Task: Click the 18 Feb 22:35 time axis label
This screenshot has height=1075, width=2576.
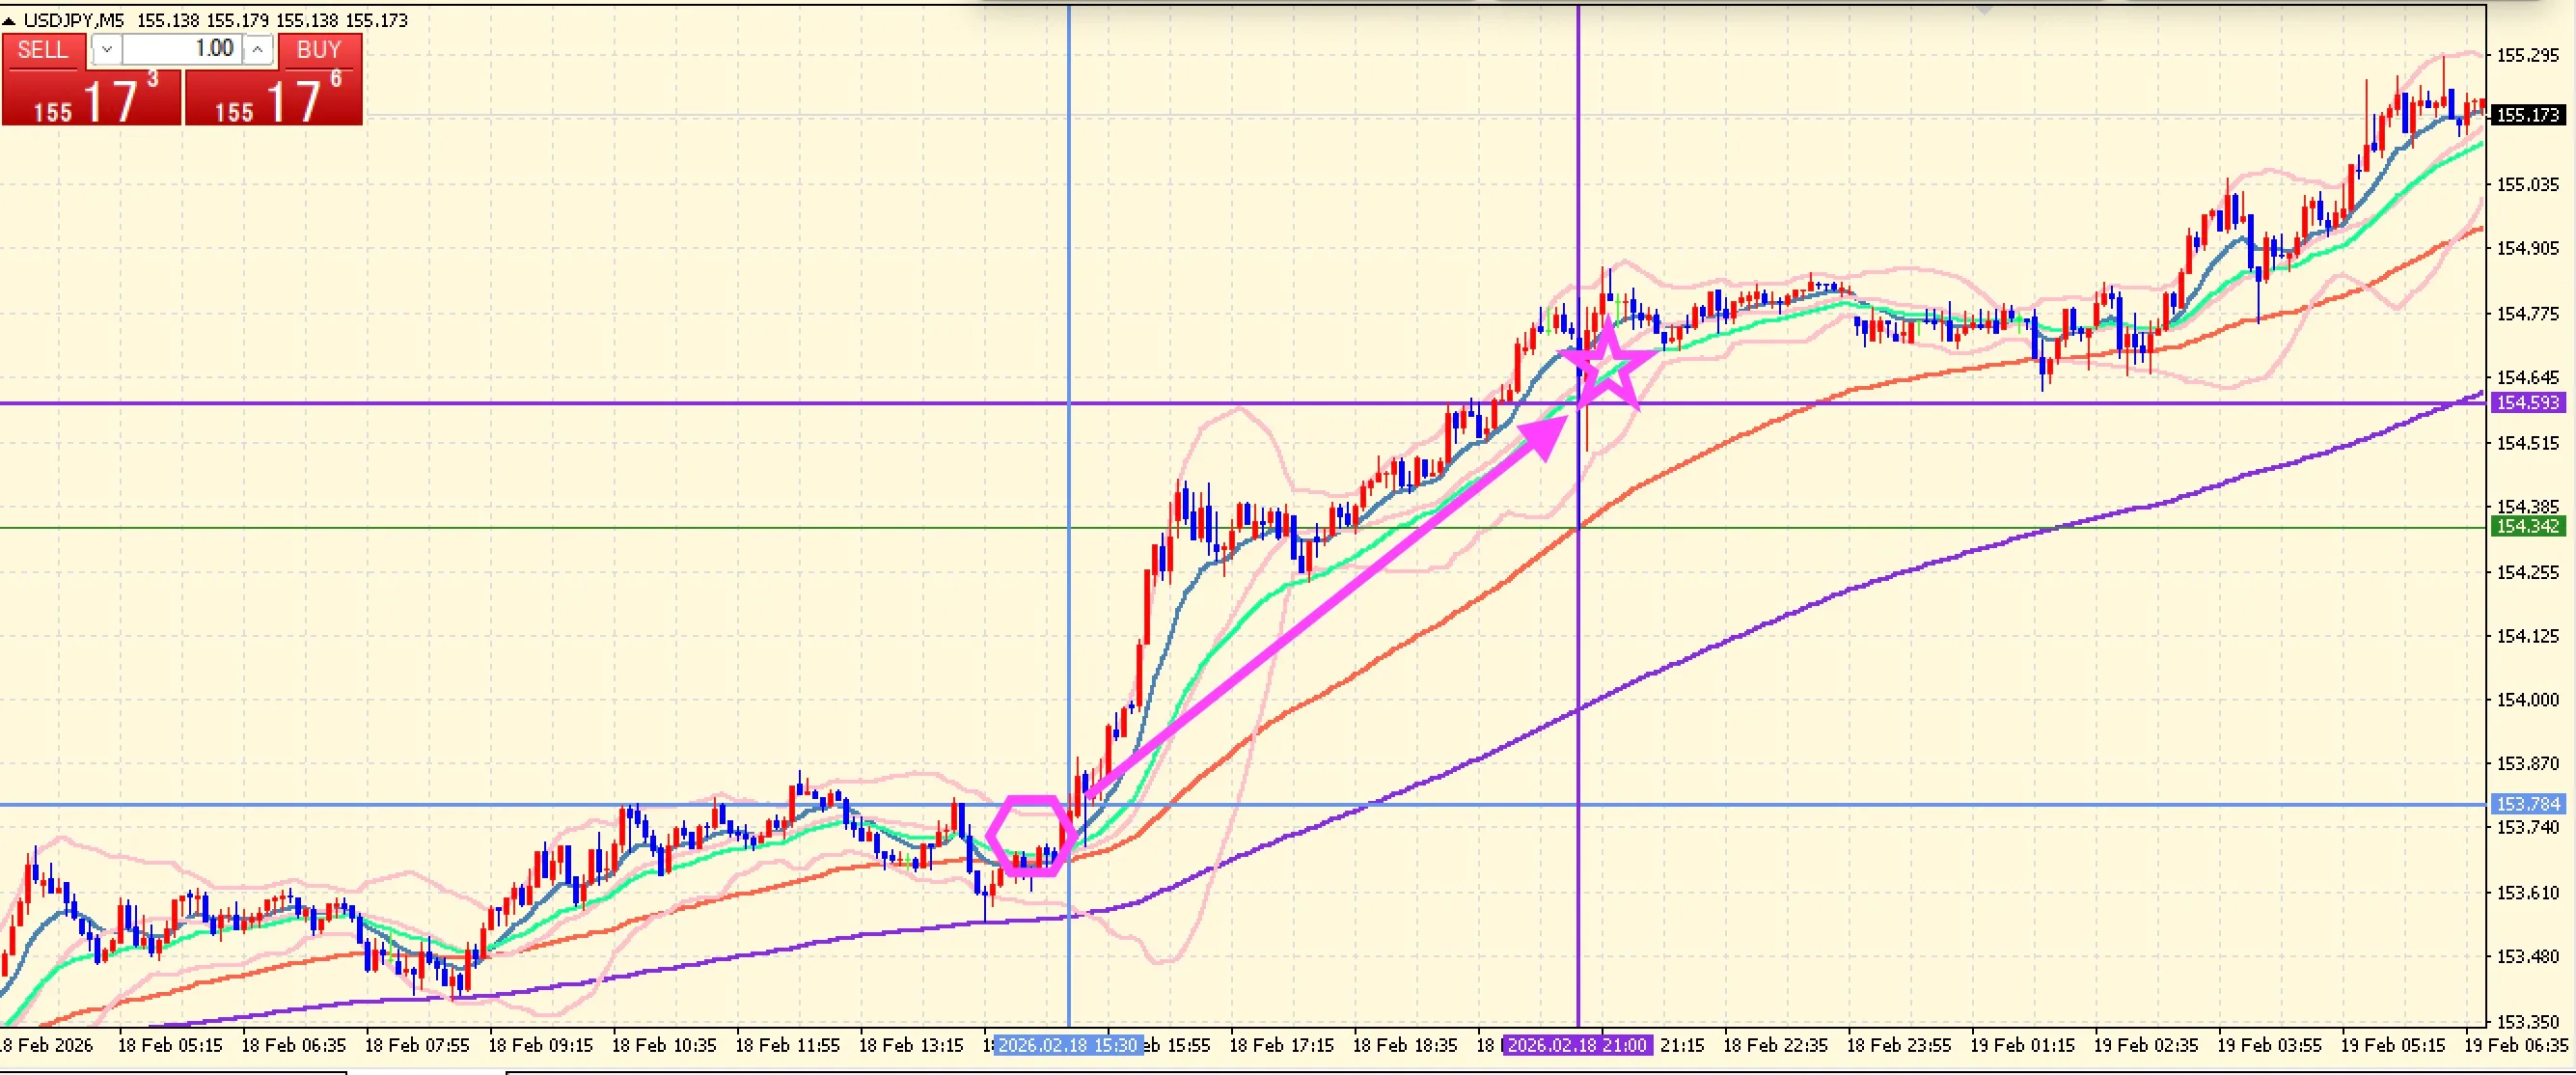Action: point(1775,1045)
